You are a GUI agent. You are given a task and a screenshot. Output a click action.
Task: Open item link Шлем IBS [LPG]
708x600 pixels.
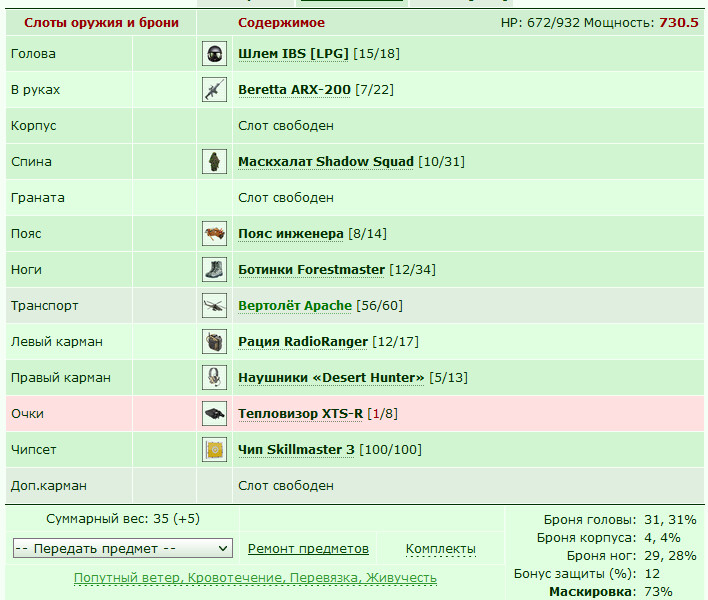click(293, 54)
